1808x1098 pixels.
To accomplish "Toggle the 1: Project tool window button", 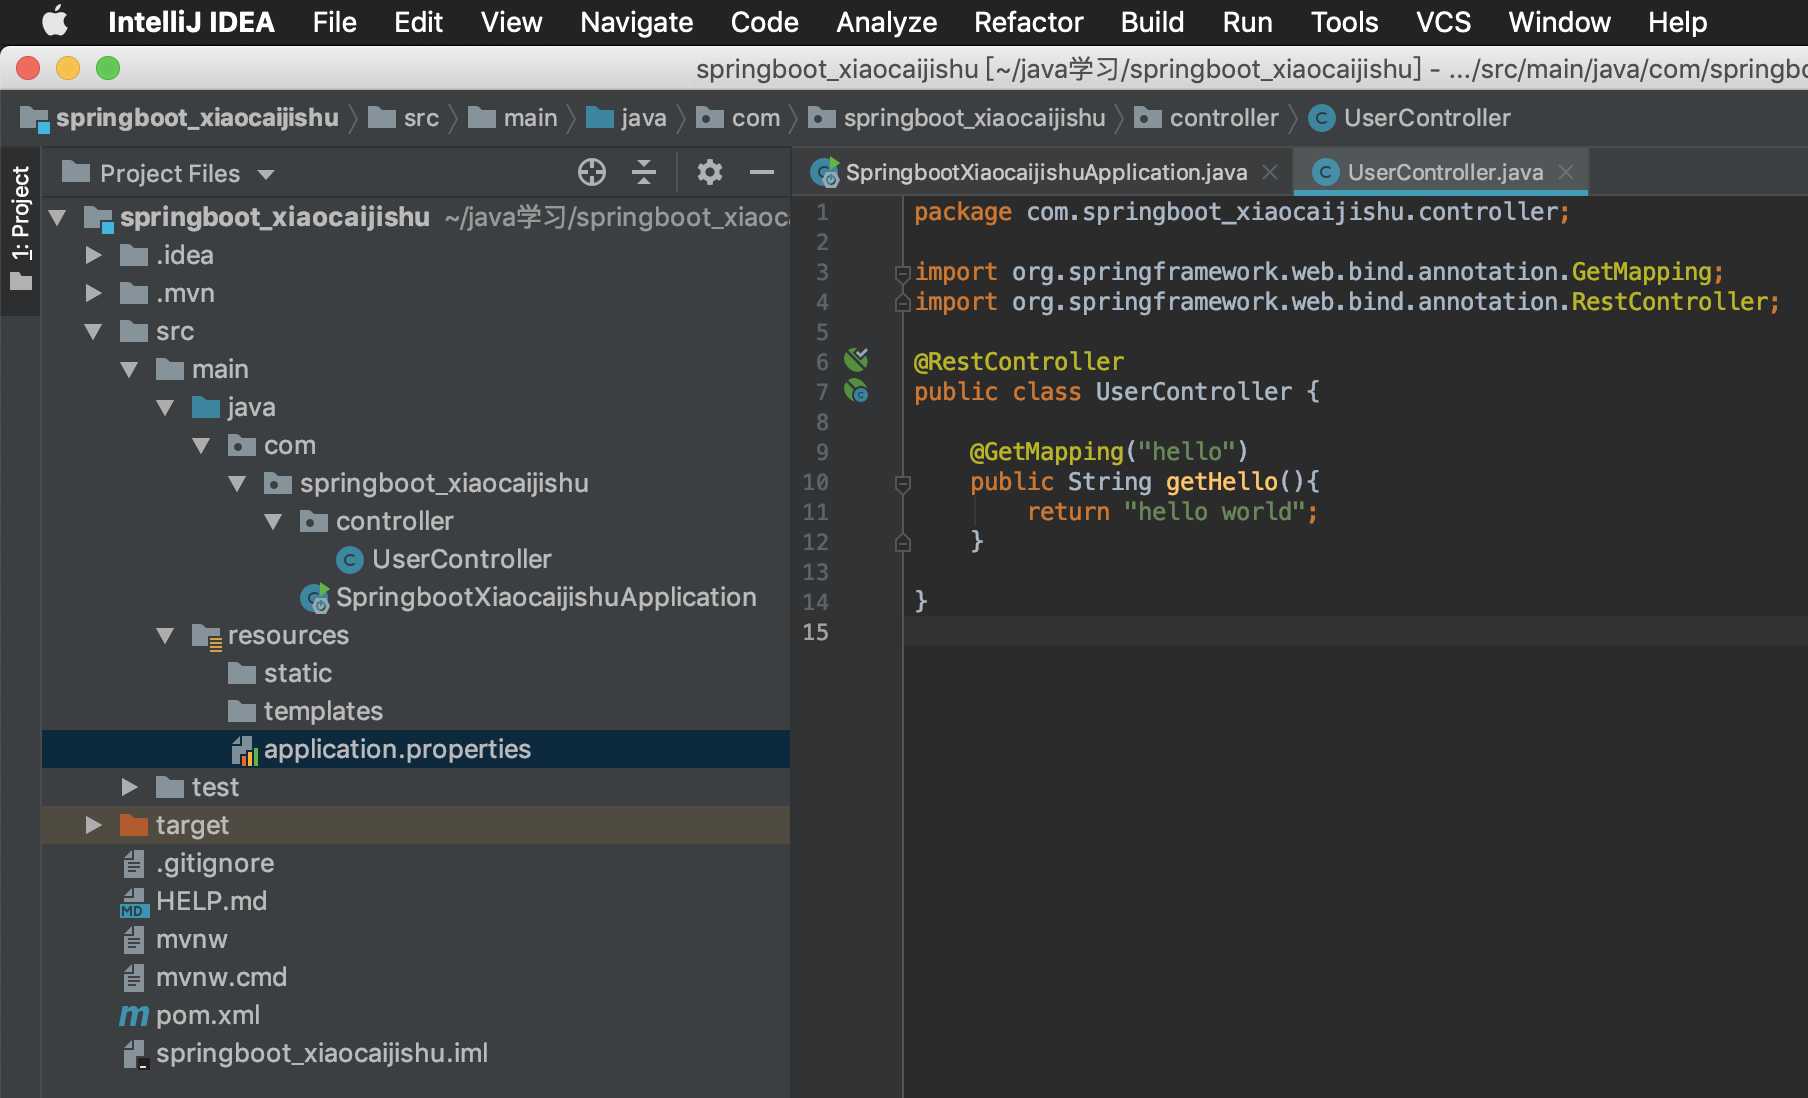I will tap(20, 229).
